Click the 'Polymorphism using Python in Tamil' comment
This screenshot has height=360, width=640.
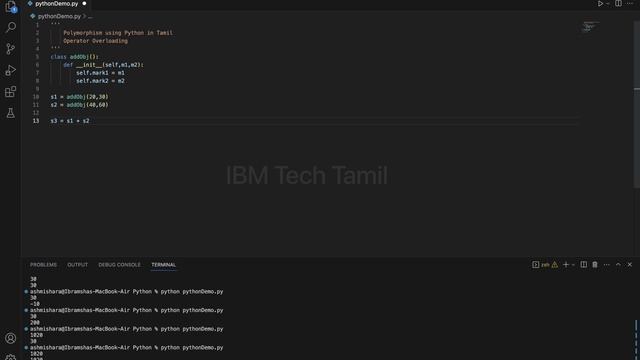(118, 33)
